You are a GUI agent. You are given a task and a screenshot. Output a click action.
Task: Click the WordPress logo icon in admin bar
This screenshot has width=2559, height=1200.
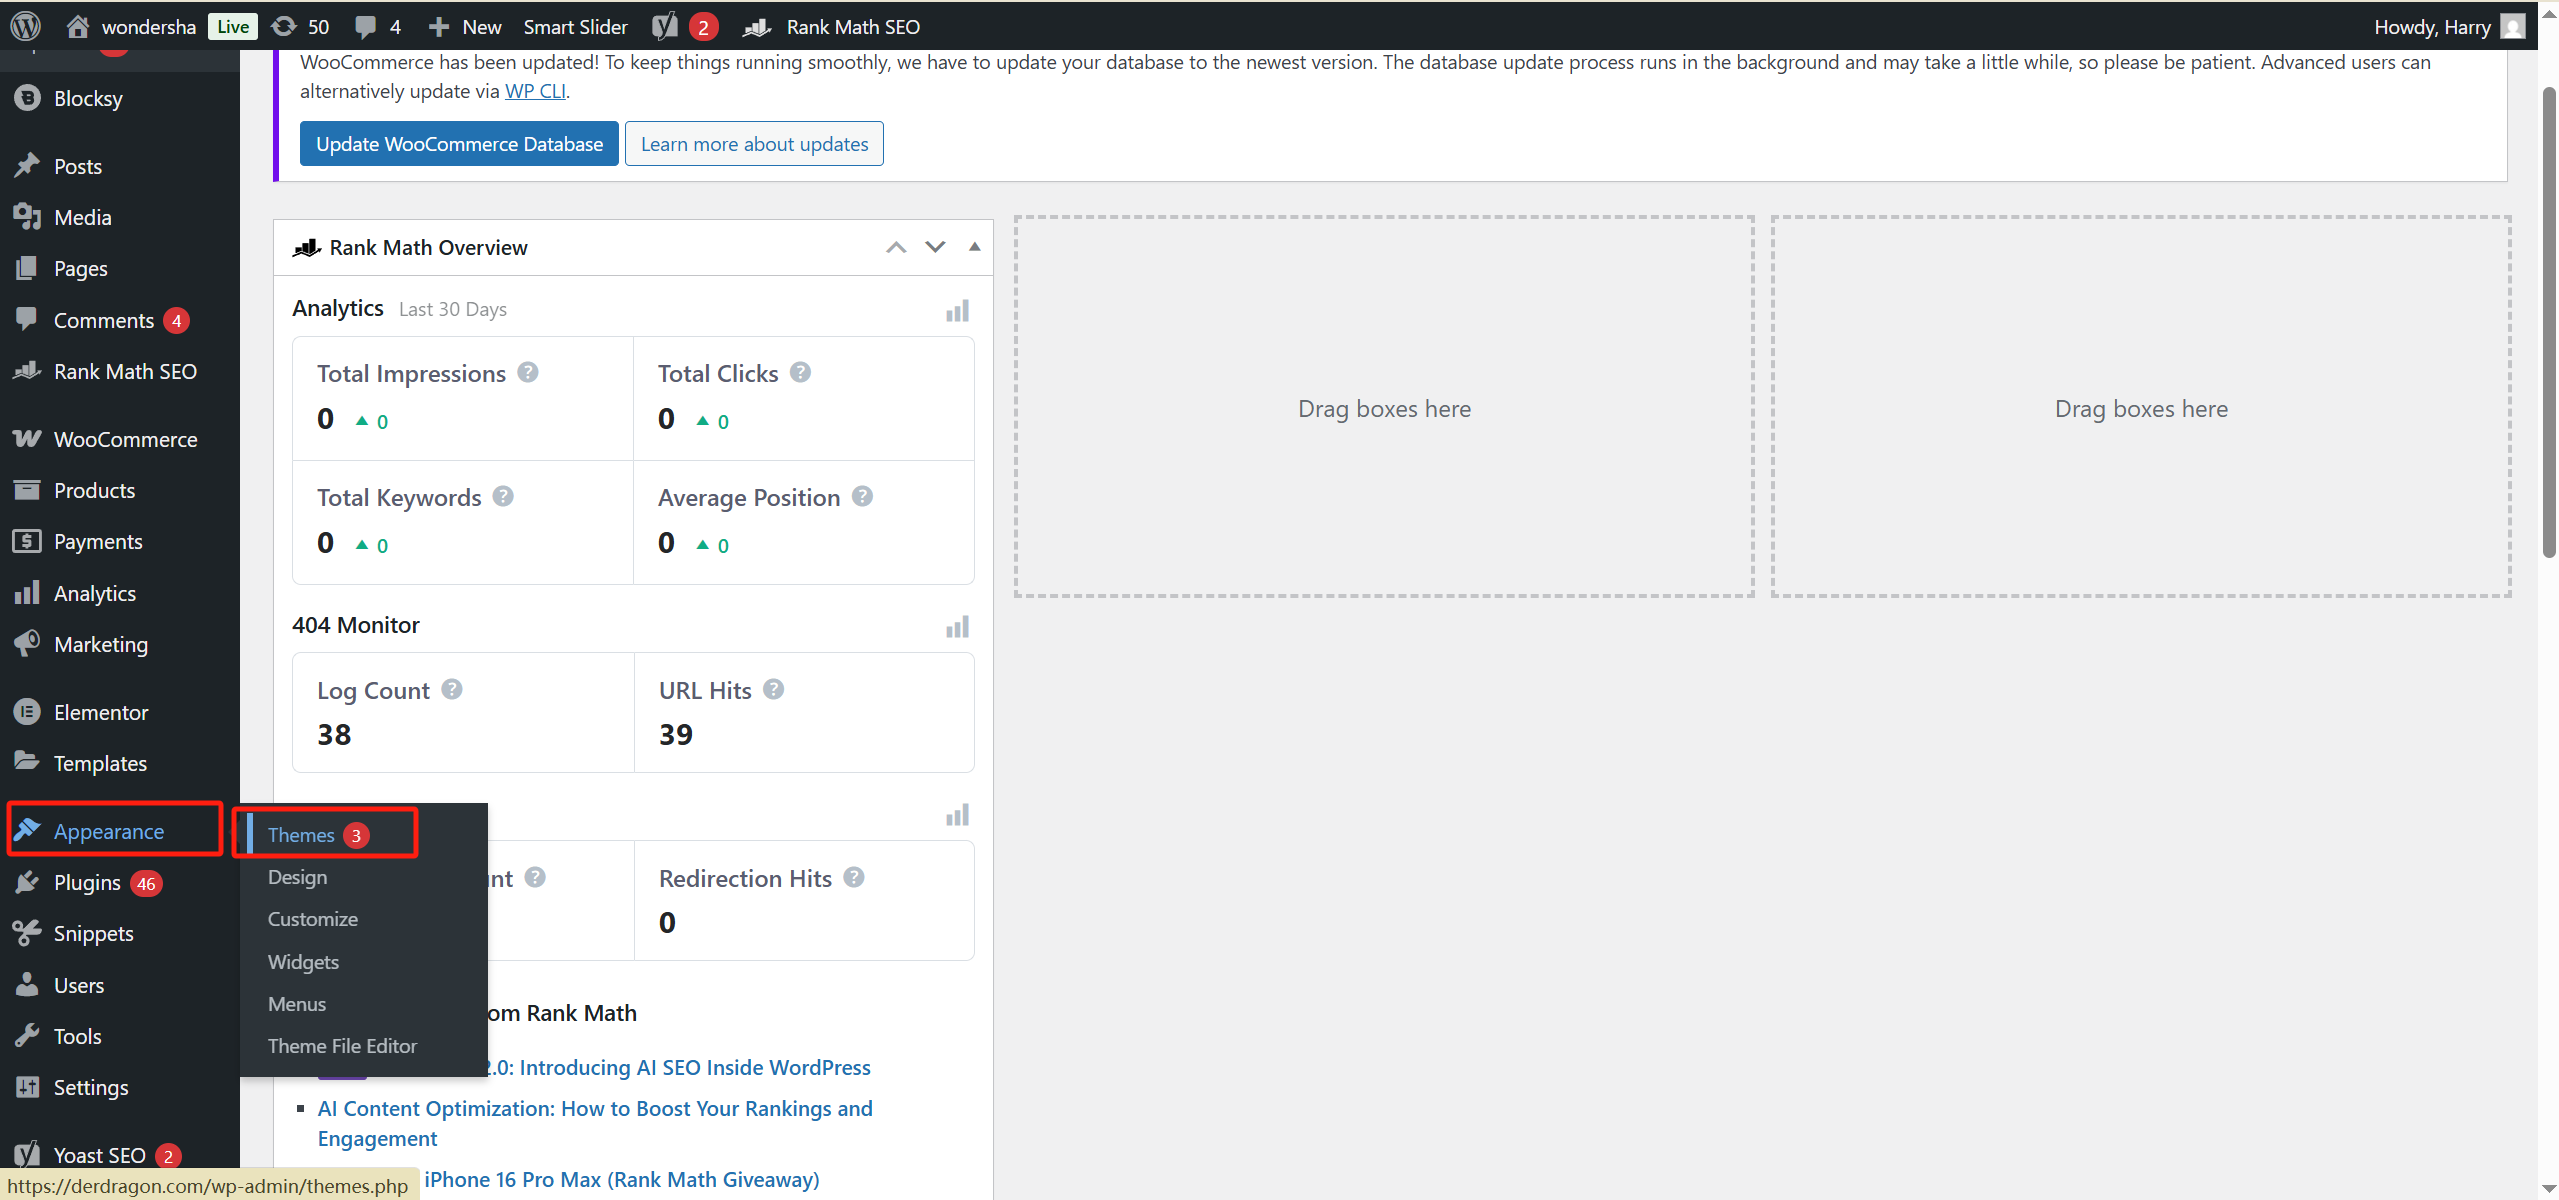(x=25, y=26)
